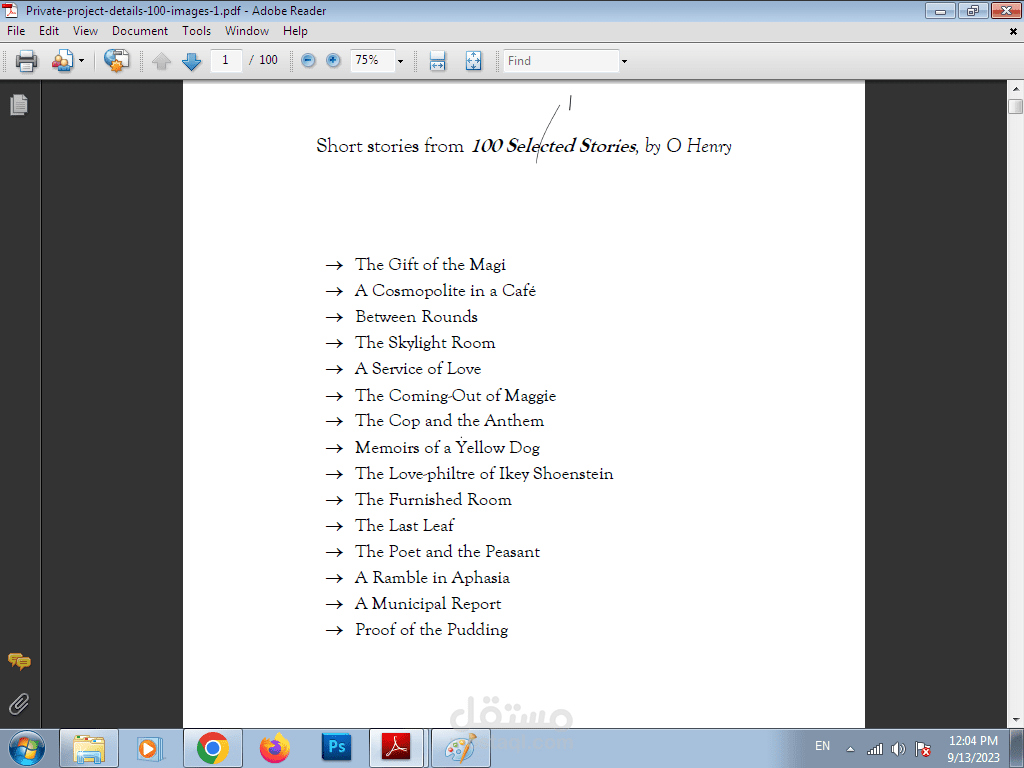Click the Print icon in toolbar

tap(27, 61)
